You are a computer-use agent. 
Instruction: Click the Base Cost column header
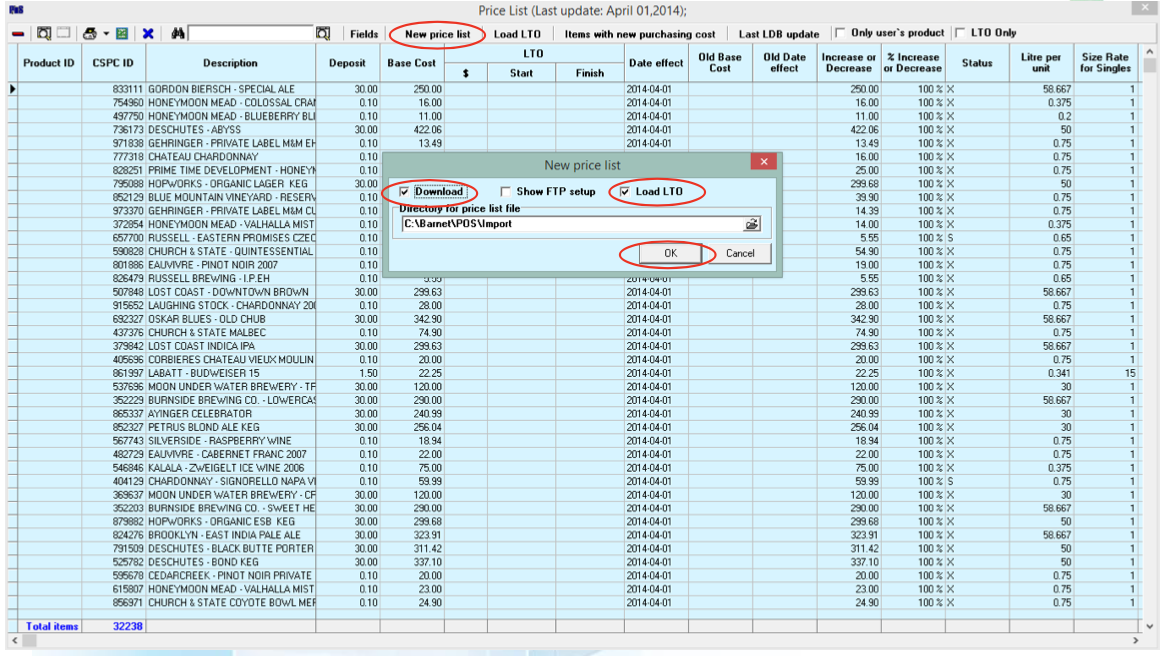411,63
